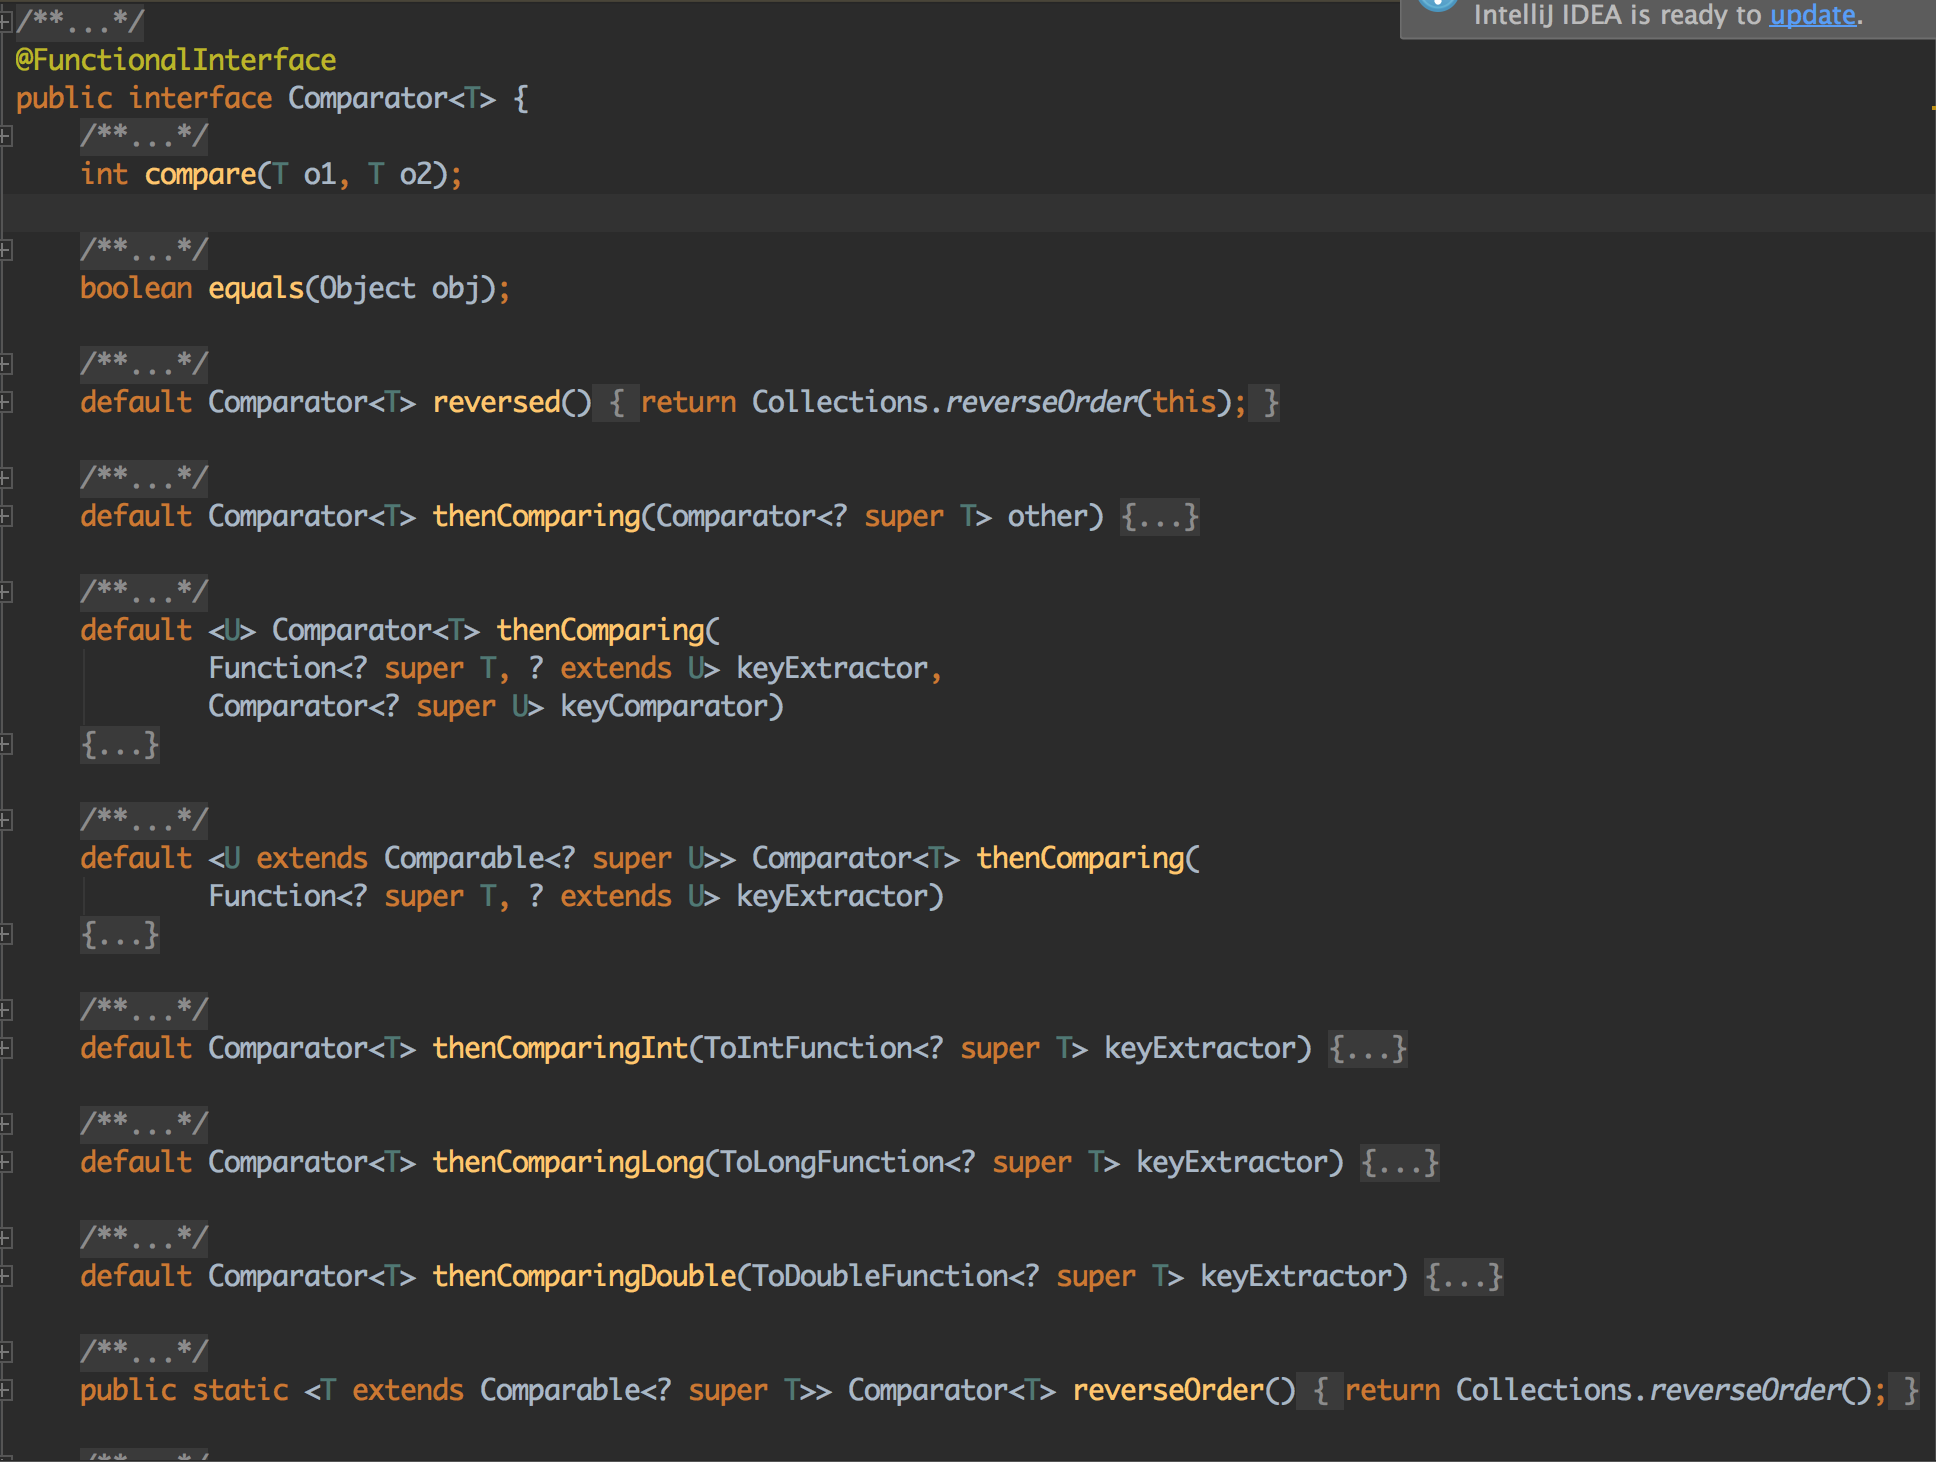The height and width of the screenshot is (1462, 1936).
Task: Click the info icon in the update notification
Action: [x=1437, y=6]
